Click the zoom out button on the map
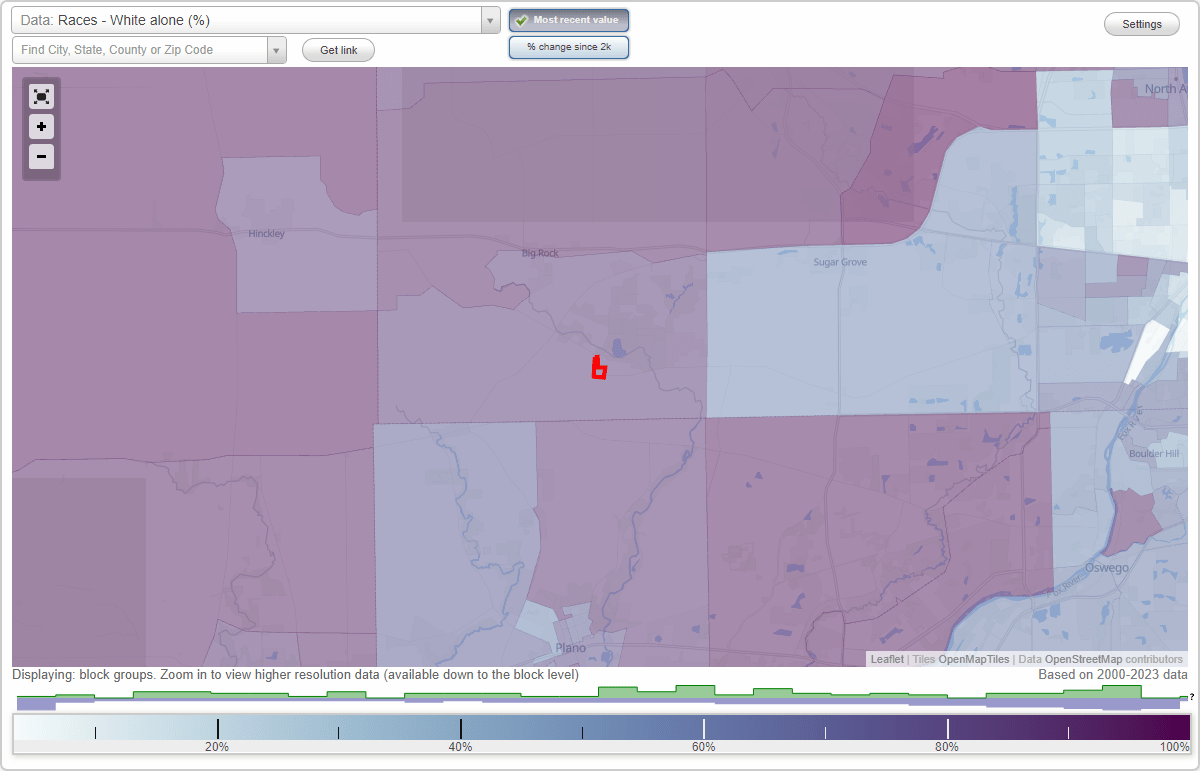The image size is (1200, 771). [x=41, y=157]
